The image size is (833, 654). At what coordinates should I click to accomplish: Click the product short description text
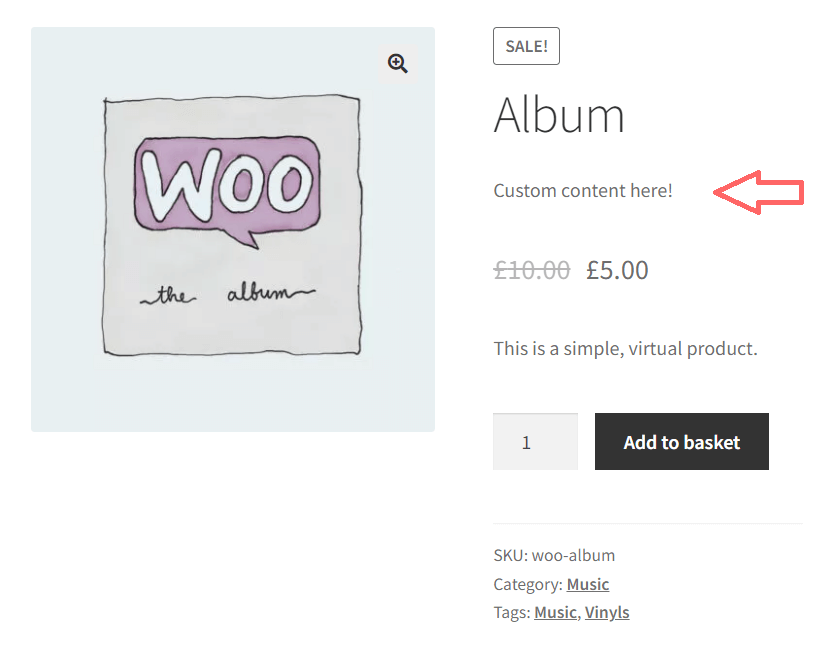(624, 348)
